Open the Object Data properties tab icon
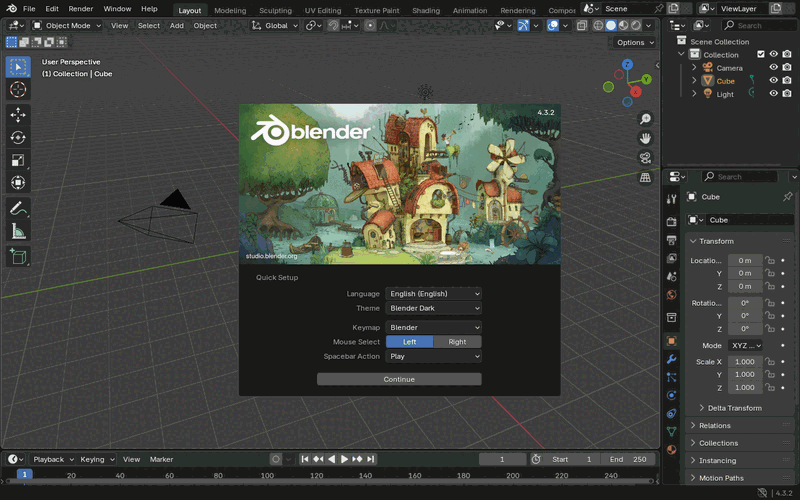The image size is (800, 500). click(x=671, y=431)
